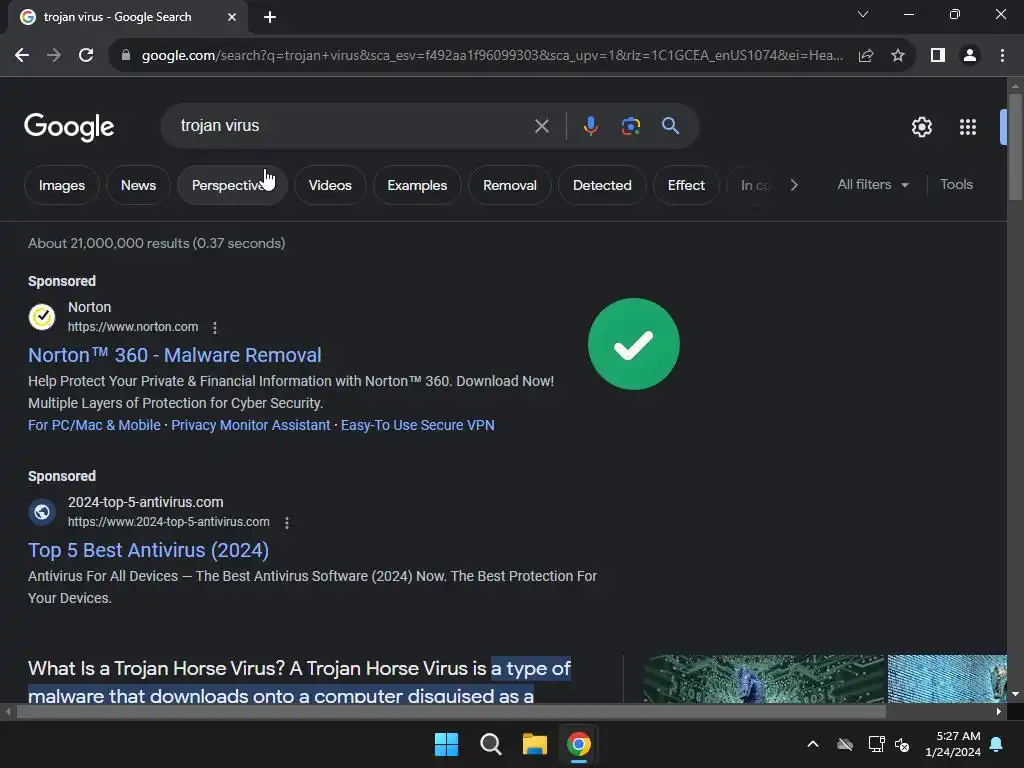Image resolution: width=1024 pixels, height=768 pixels.
Task: Click the Norton favicon
Action: coord(42,317)
